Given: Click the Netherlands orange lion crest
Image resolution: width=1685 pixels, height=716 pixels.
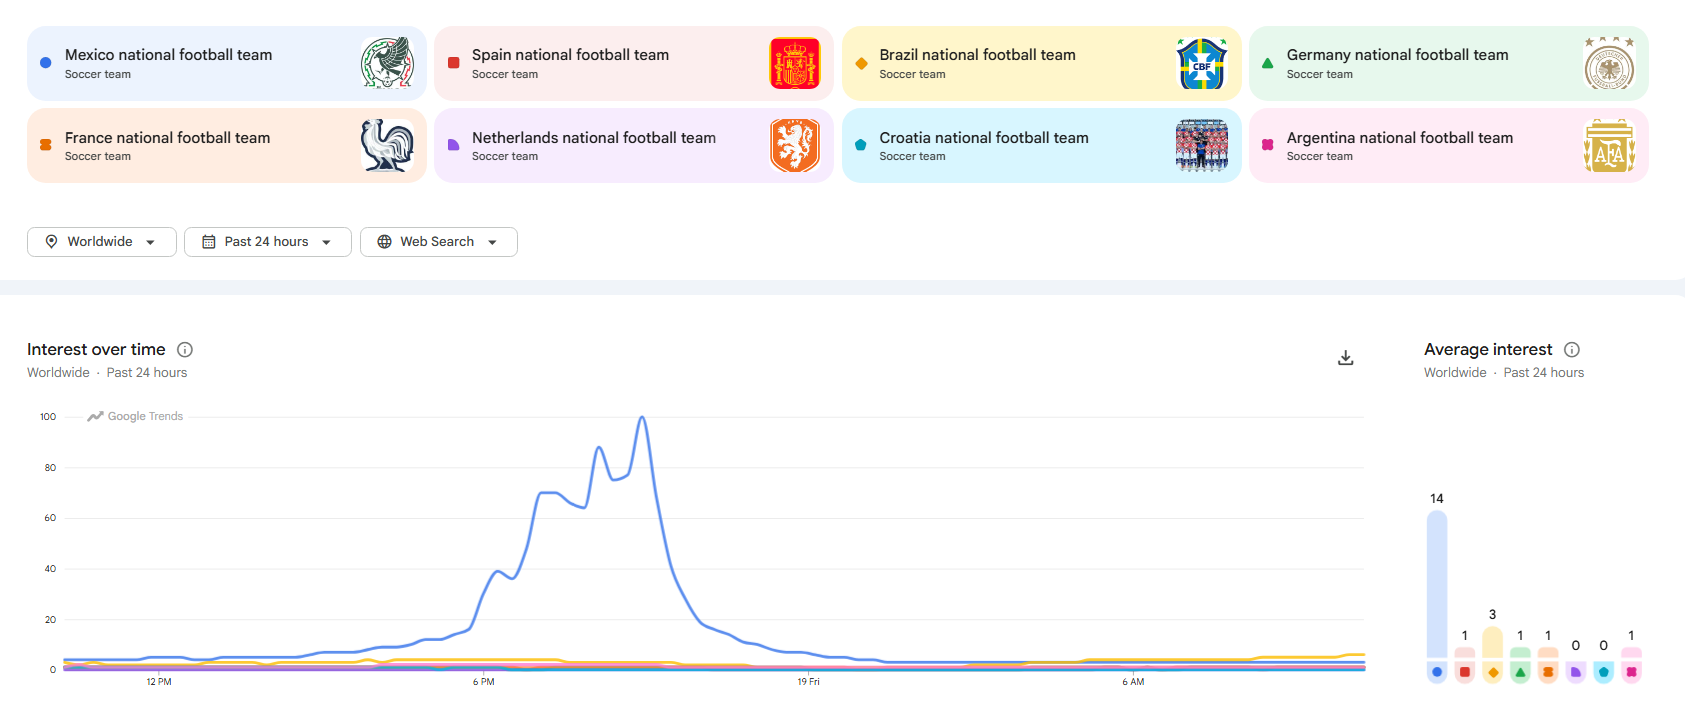Looking at the screenshot, I should click(x=795, y=146).
